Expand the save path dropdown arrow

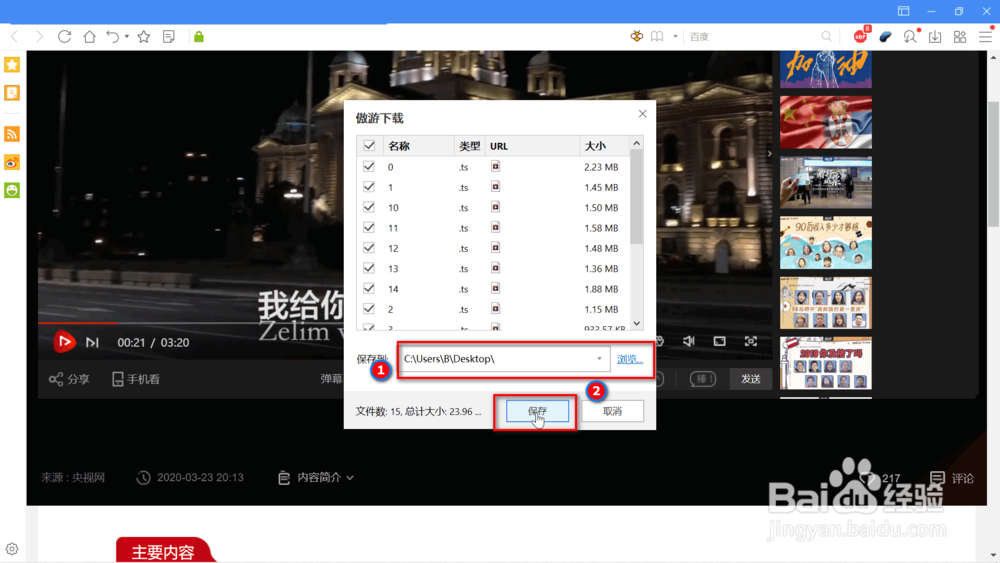(599, 359)
